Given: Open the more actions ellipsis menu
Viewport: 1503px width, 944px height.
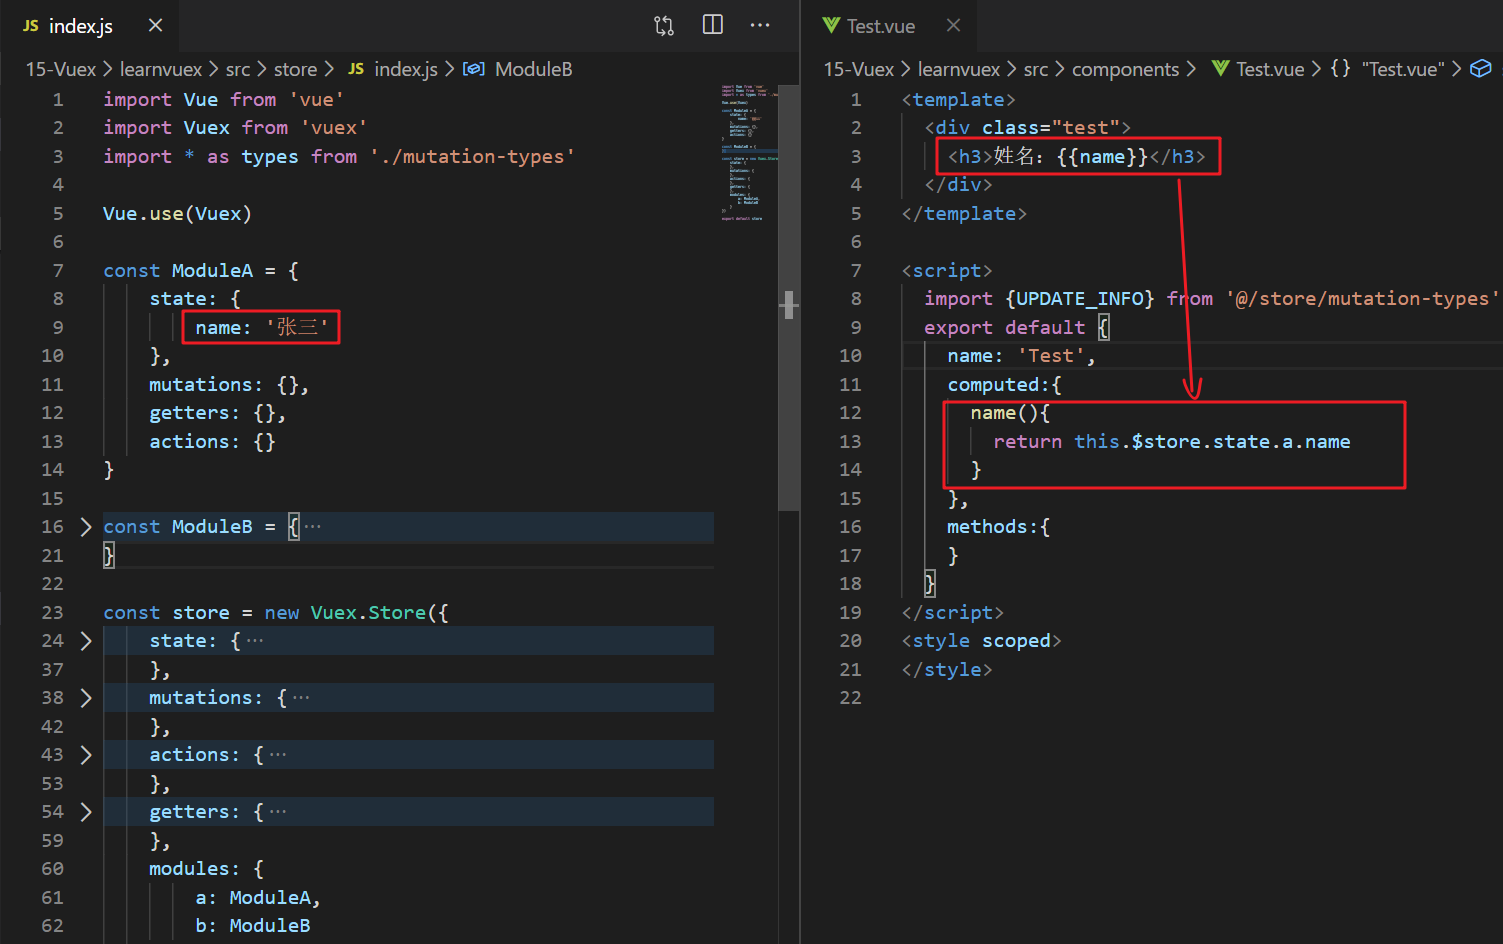Looking at the screenshot, I should point(760,25).
